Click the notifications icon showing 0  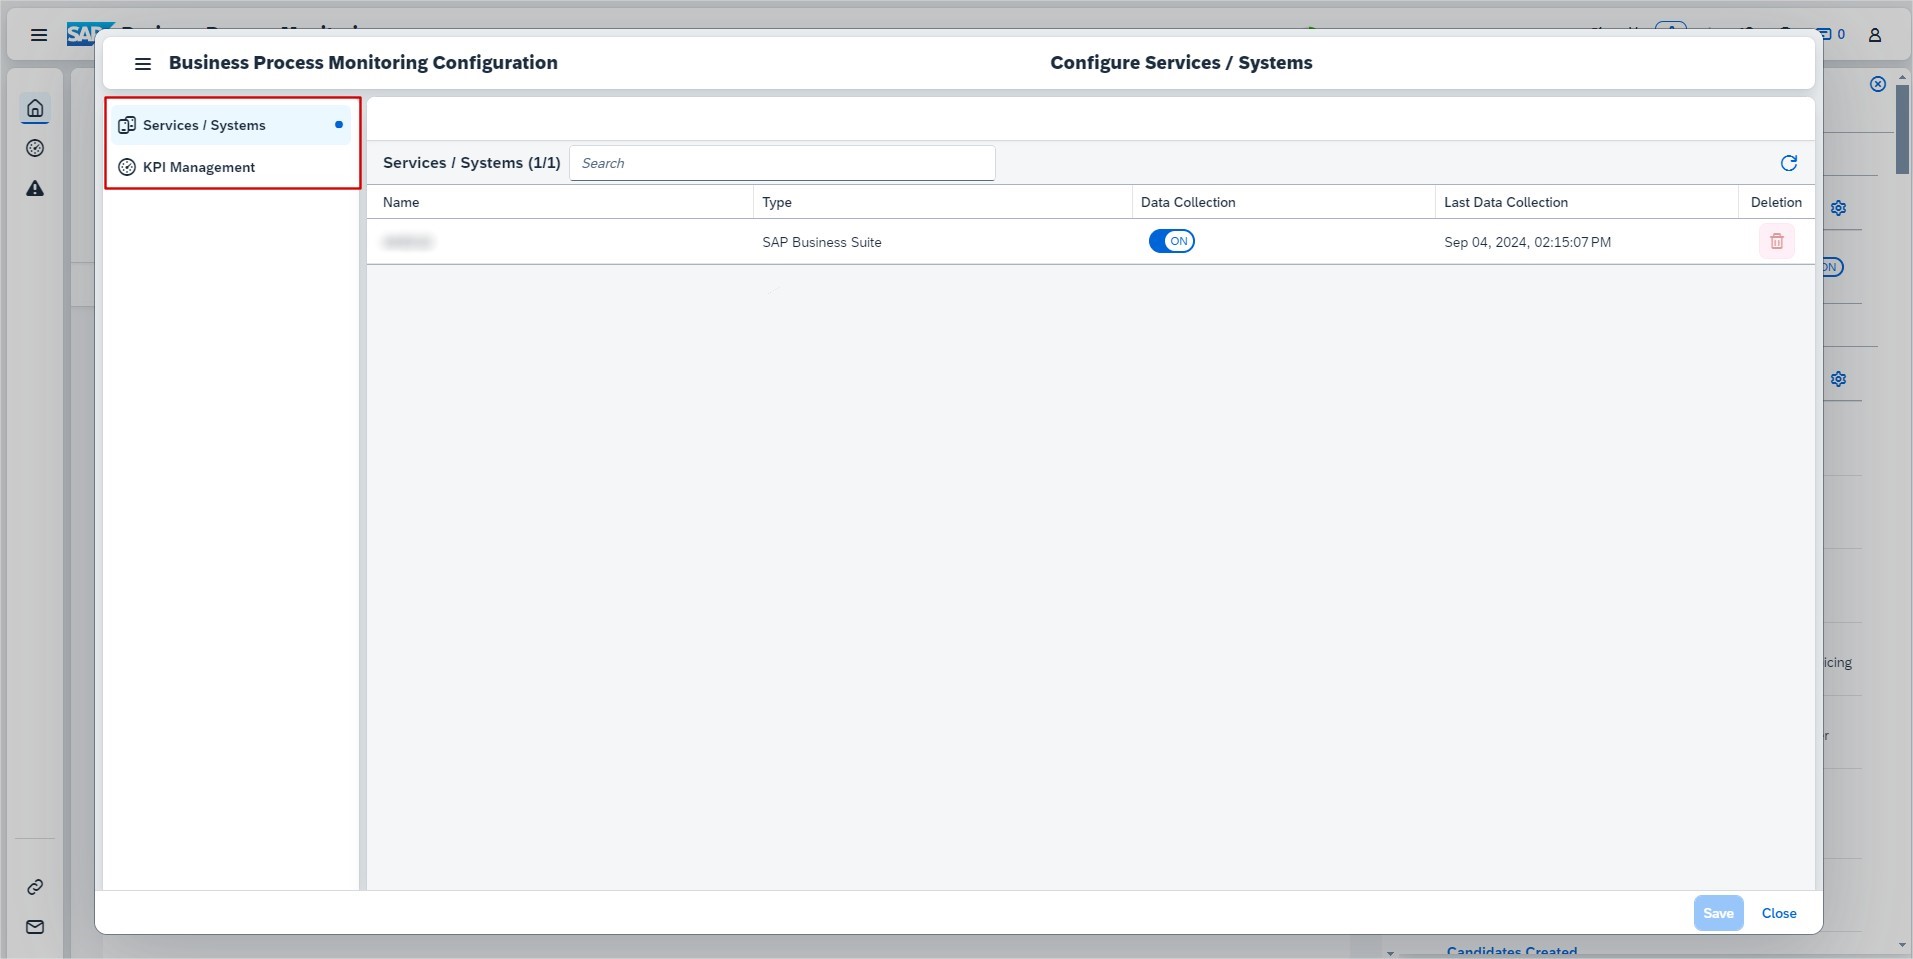point(1832,34)
